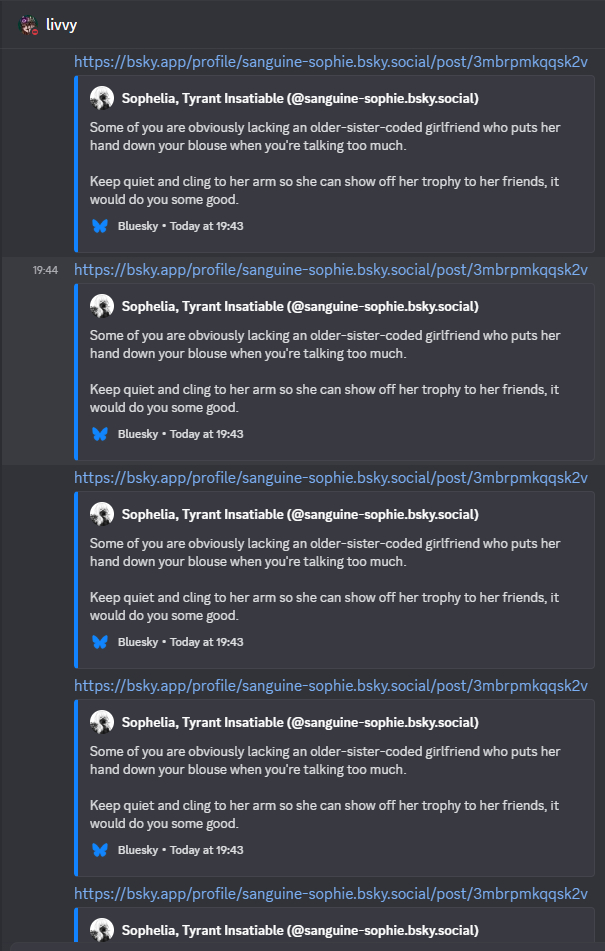Screen dimensions: 605x951
Task: Click the Bluesky butterfly icon in the first embed
Action: [100, 226]
